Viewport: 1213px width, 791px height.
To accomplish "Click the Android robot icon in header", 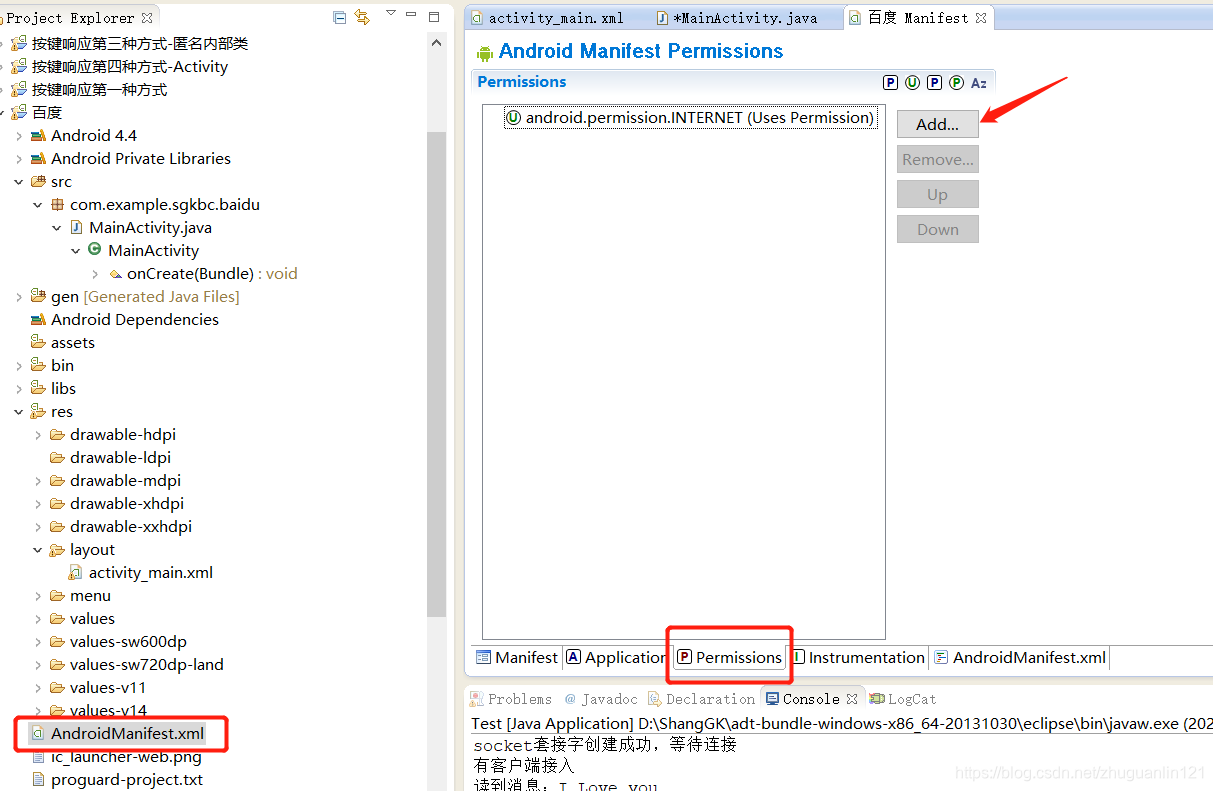I will click(485, 53).
